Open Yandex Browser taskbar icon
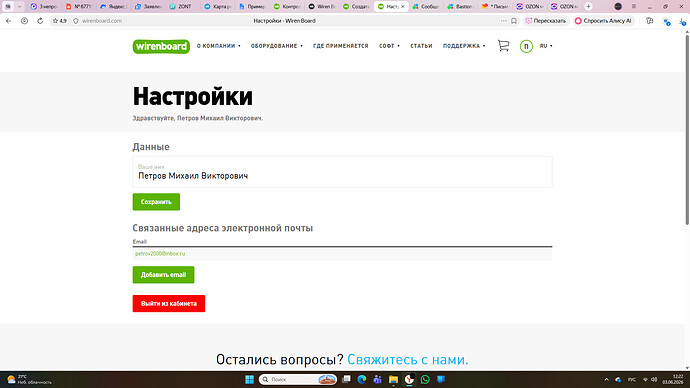 (x=409, y=379)
